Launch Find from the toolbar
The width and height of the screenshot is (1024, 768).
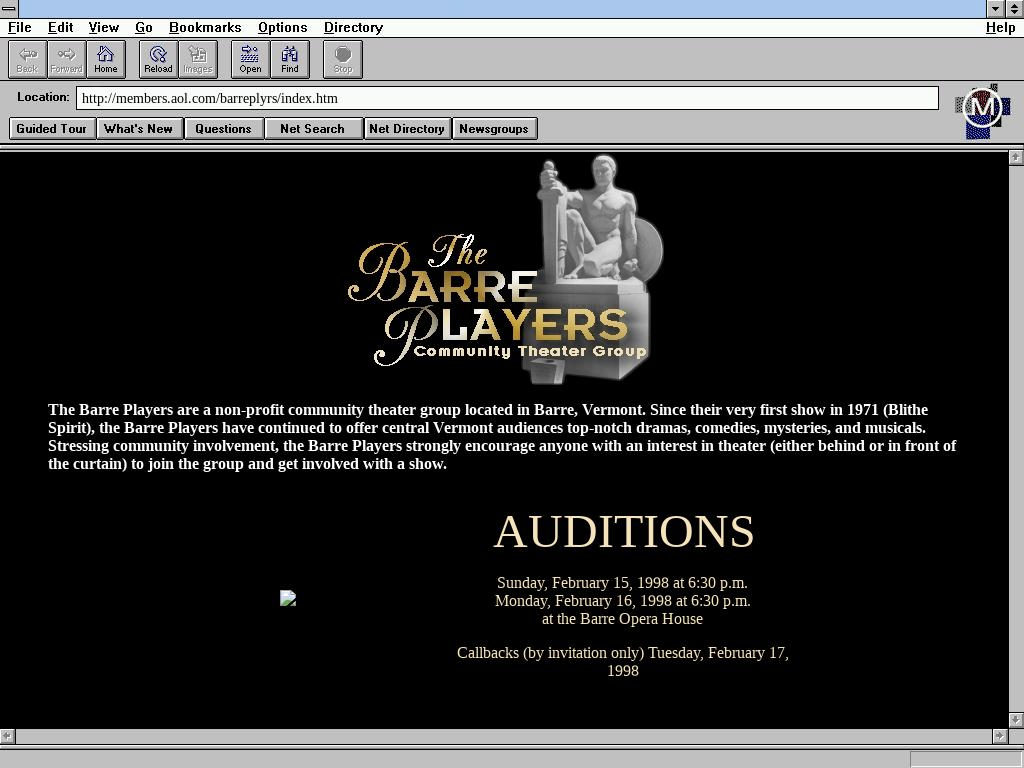[x=289, y=59]
